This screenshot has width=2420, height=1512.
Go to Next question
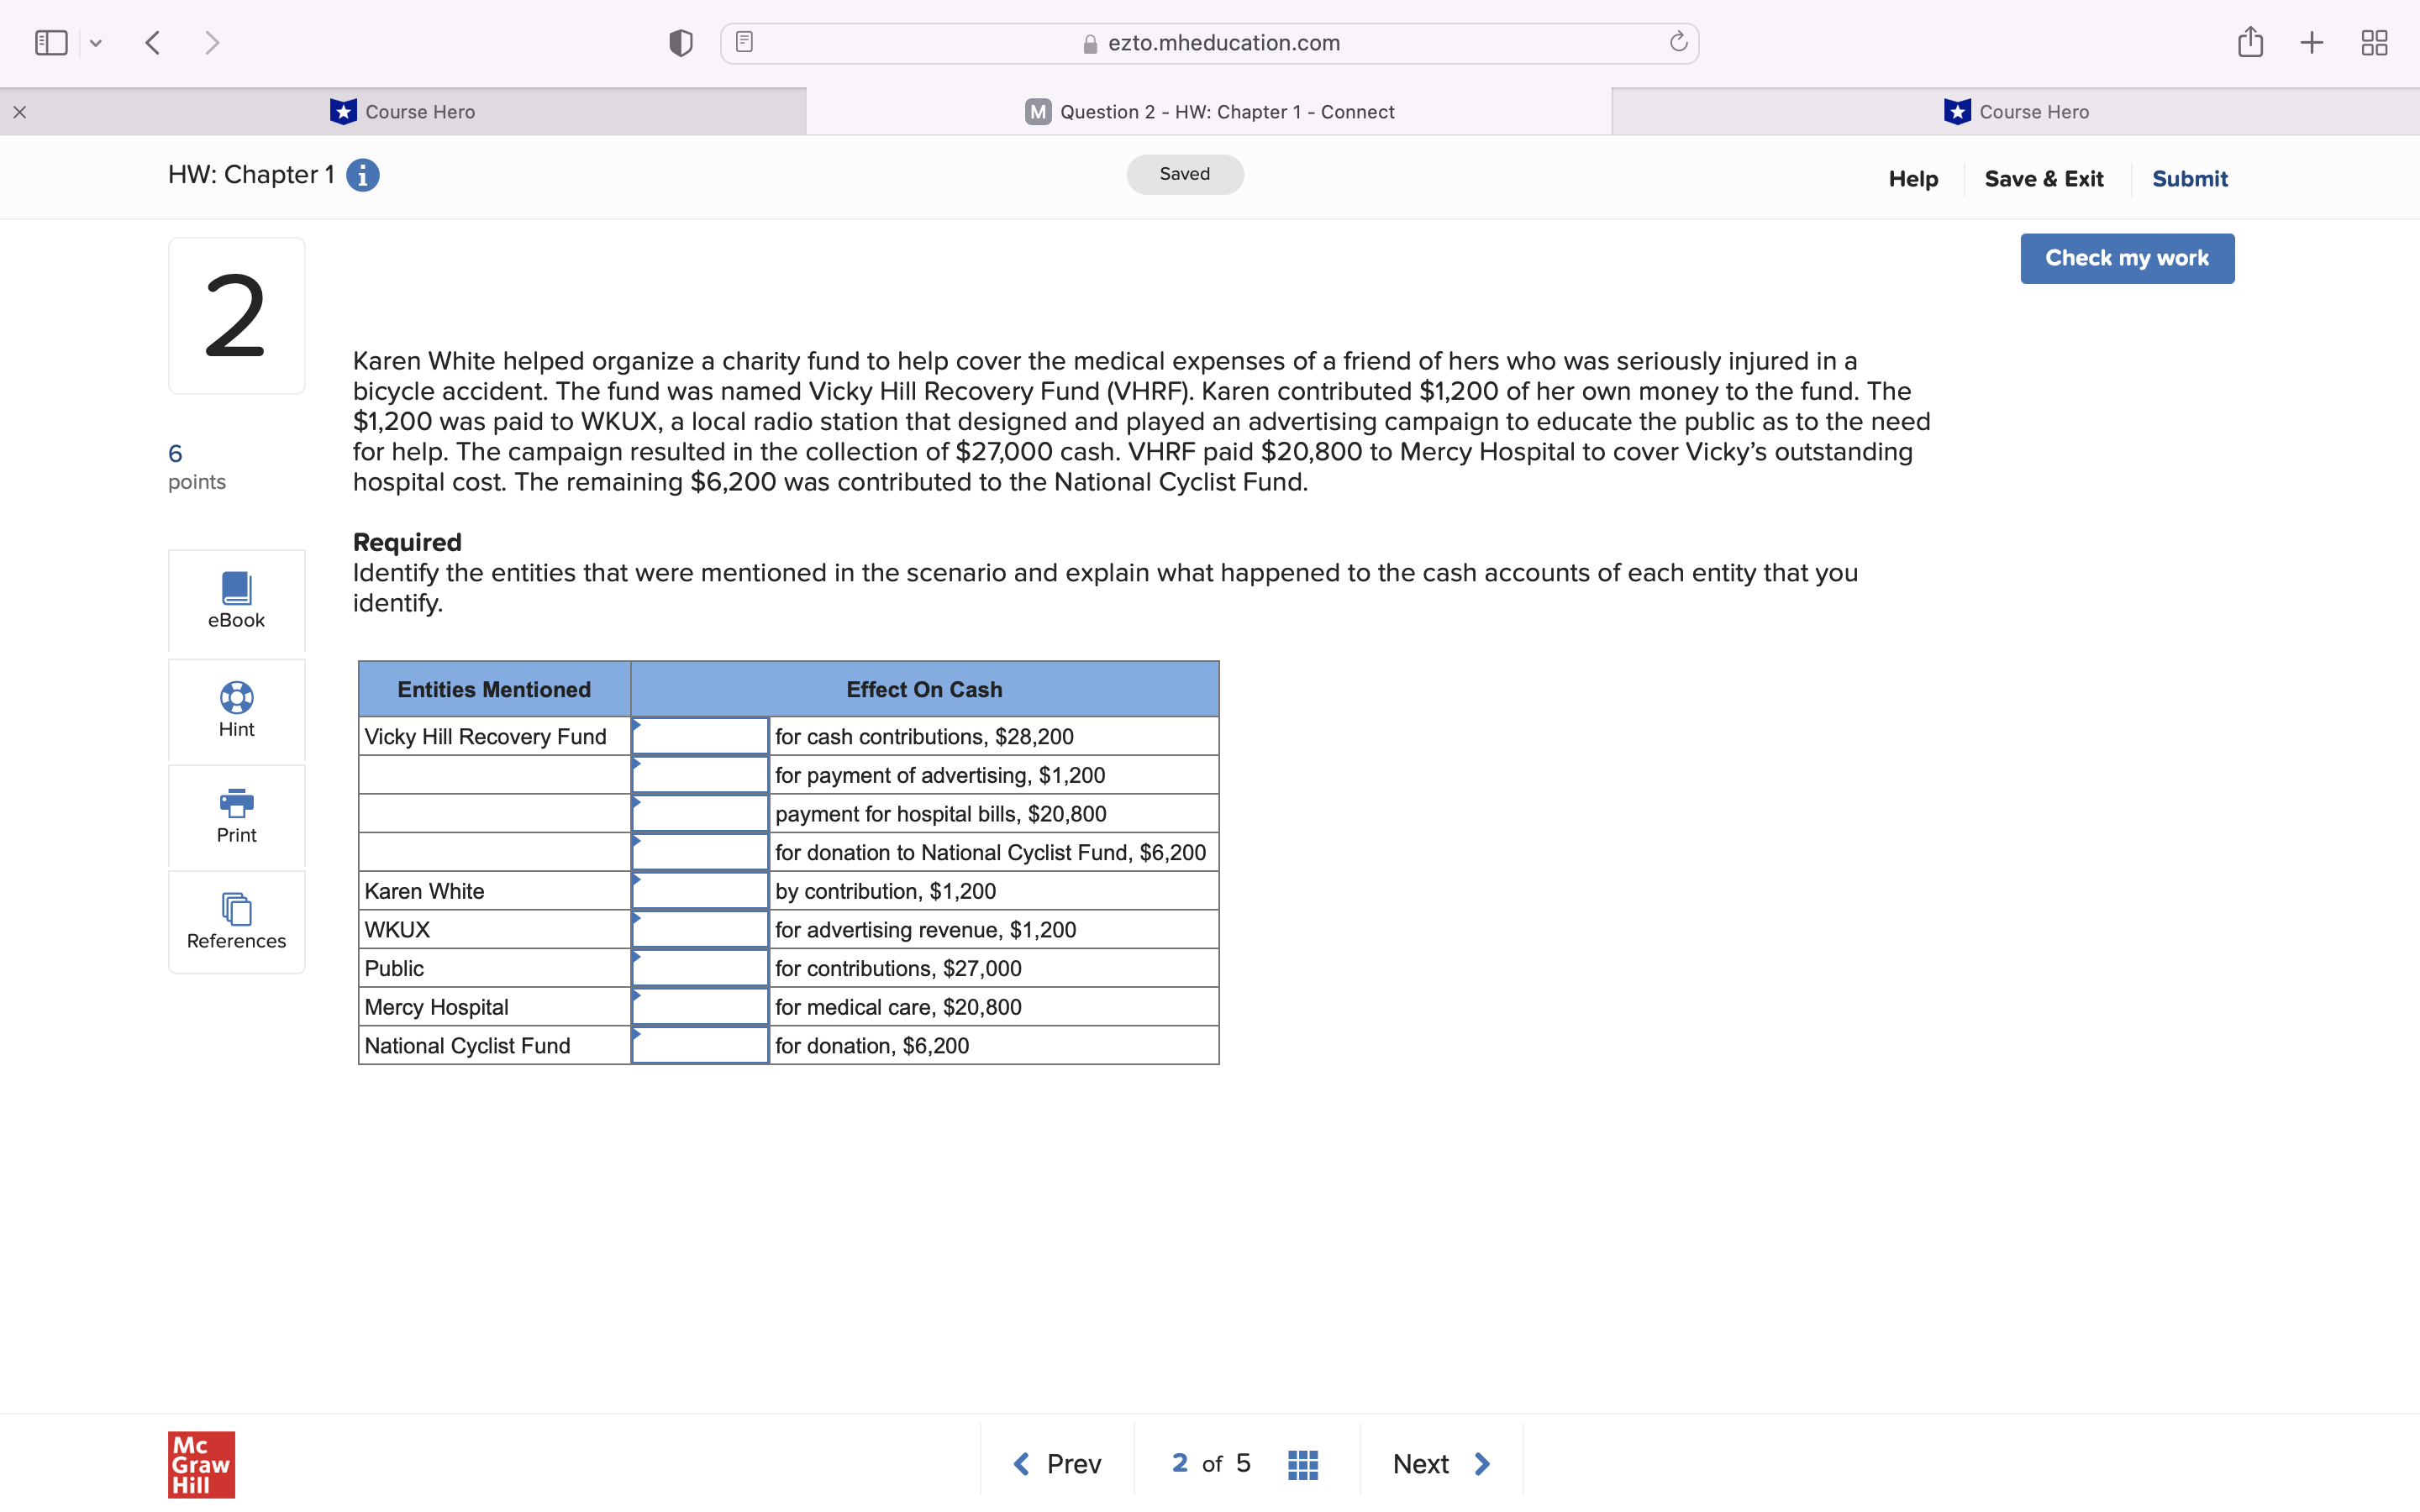pyautogui.click(x=1439, y=1463)
